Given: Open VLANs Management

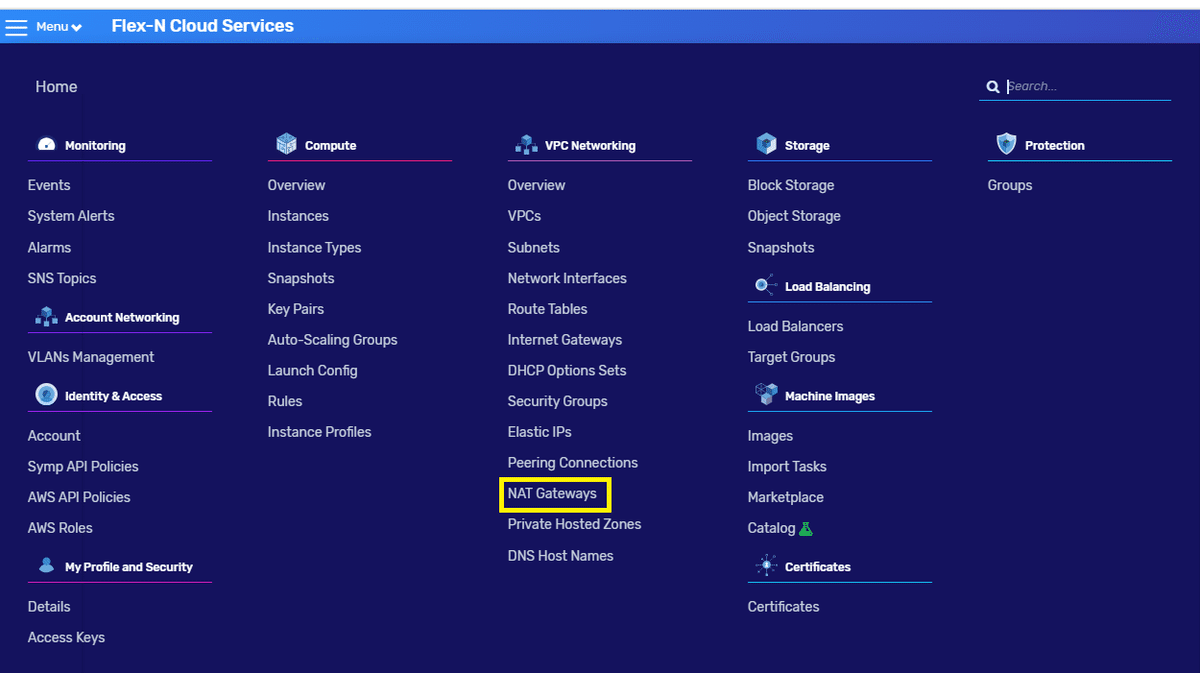Looking at the screenshot, I should 91,357.
